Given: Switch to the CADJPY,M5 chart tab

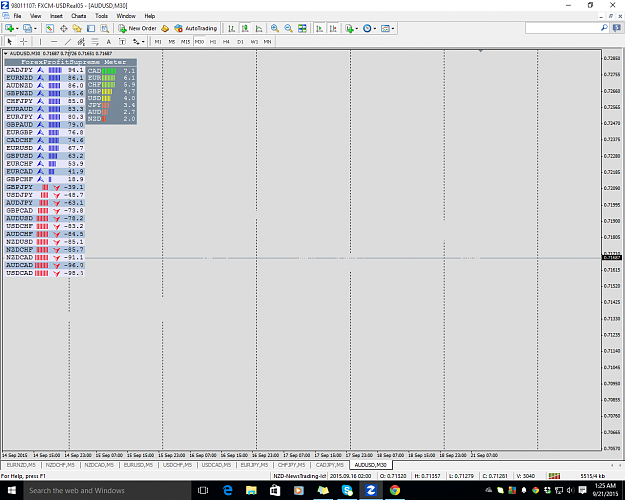Looking at the screenshot, I should coord(330,465).
